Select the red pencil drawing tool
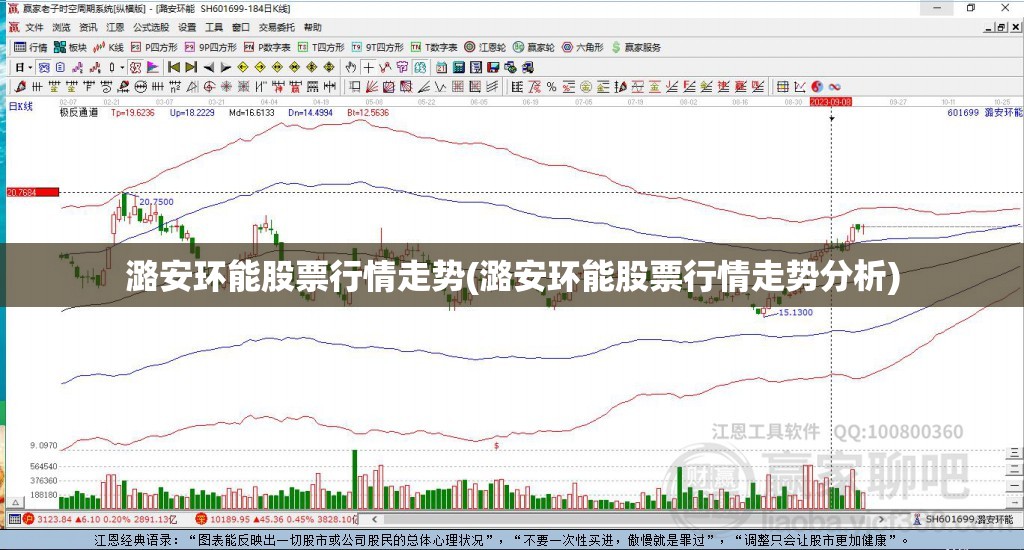The height and width of the screenshot is (550, 1024). pyautogui.click(x=20, y=86)
